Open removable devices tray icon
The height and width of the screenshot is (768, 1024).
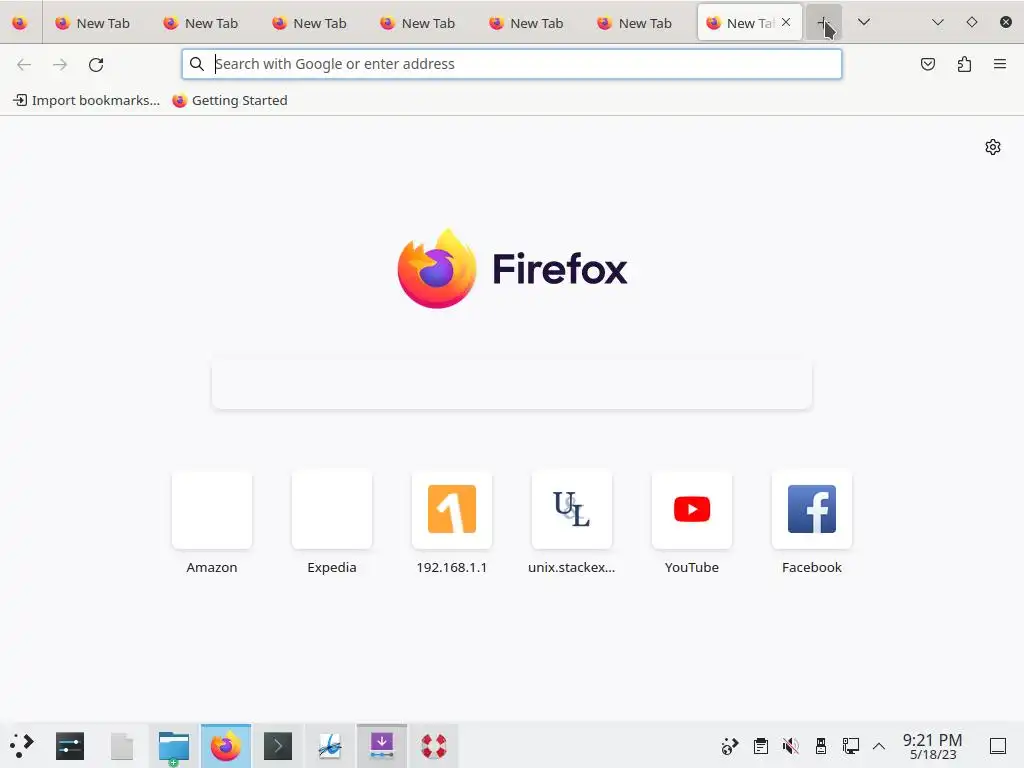[820, 746]
